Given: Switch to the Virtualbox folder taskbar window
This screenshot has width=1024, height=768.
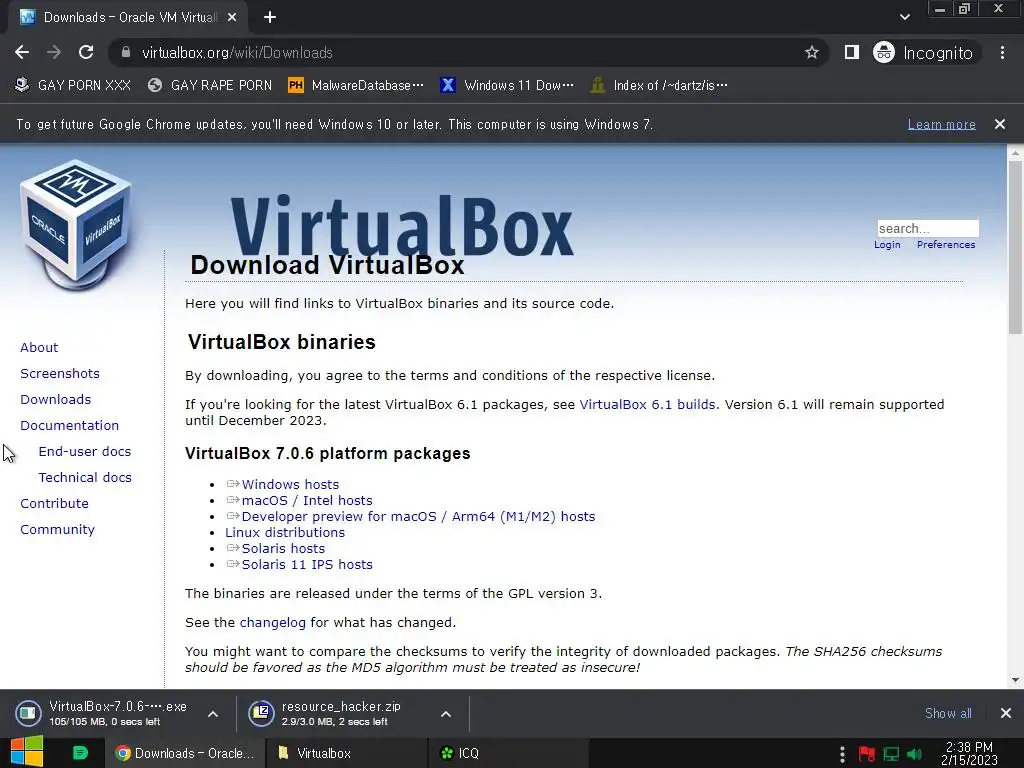Looking at the screenshot, I should coord(346,753).
